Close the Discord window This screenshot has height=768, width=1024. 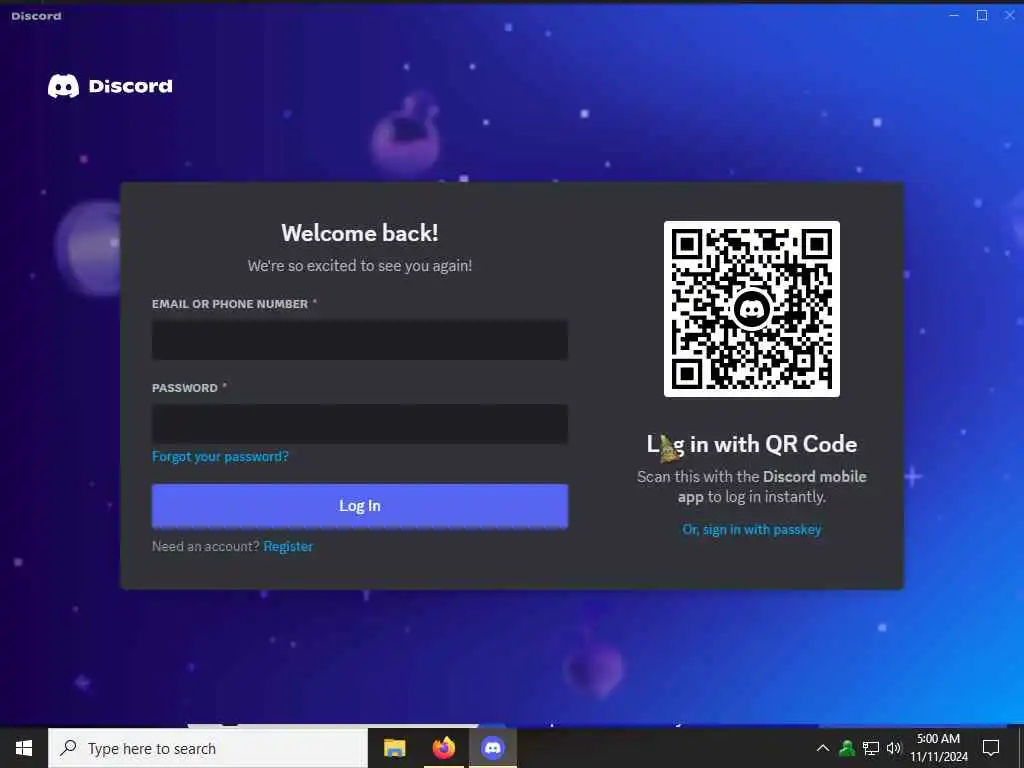point(1010,15)
